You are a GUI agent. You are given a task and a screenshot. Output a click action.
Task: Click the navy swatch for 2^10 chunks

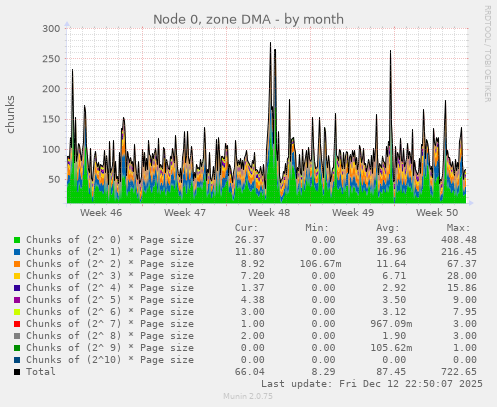17,360
